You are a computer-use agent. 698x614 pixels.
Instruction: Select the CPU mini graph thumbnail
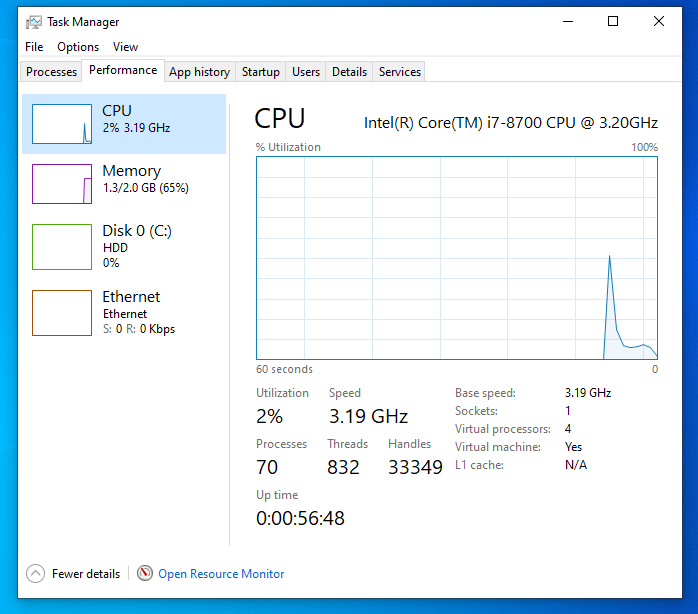[x=62, y=124]
